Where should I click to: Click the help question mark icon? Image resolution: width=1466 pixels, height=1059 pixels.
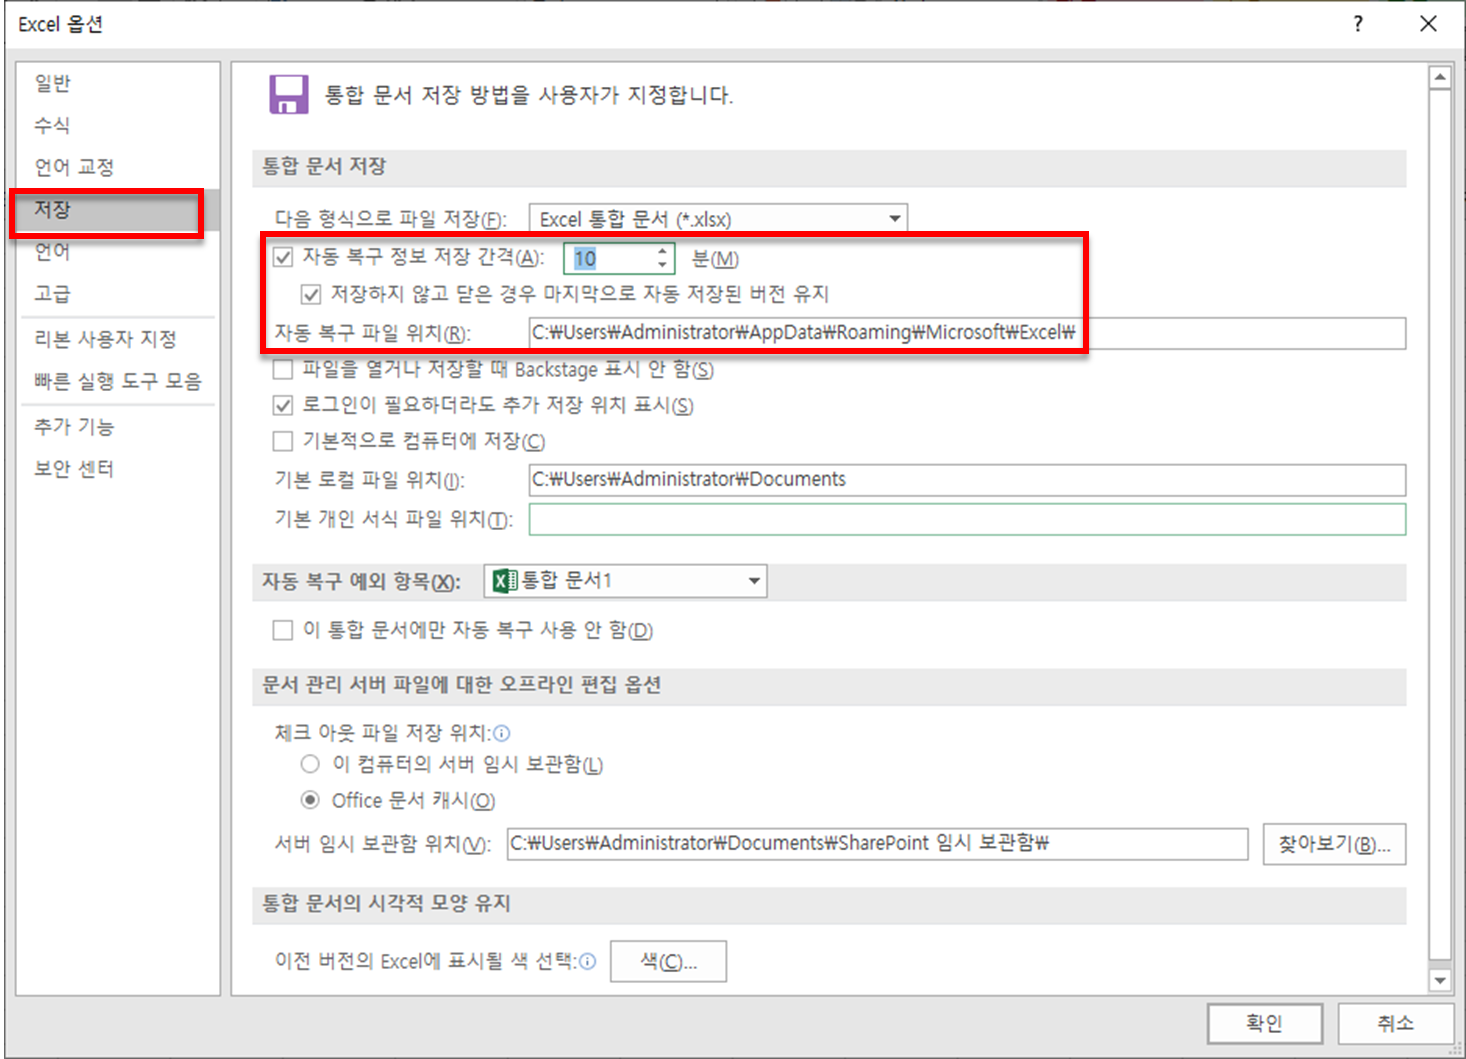[1358, 24]
